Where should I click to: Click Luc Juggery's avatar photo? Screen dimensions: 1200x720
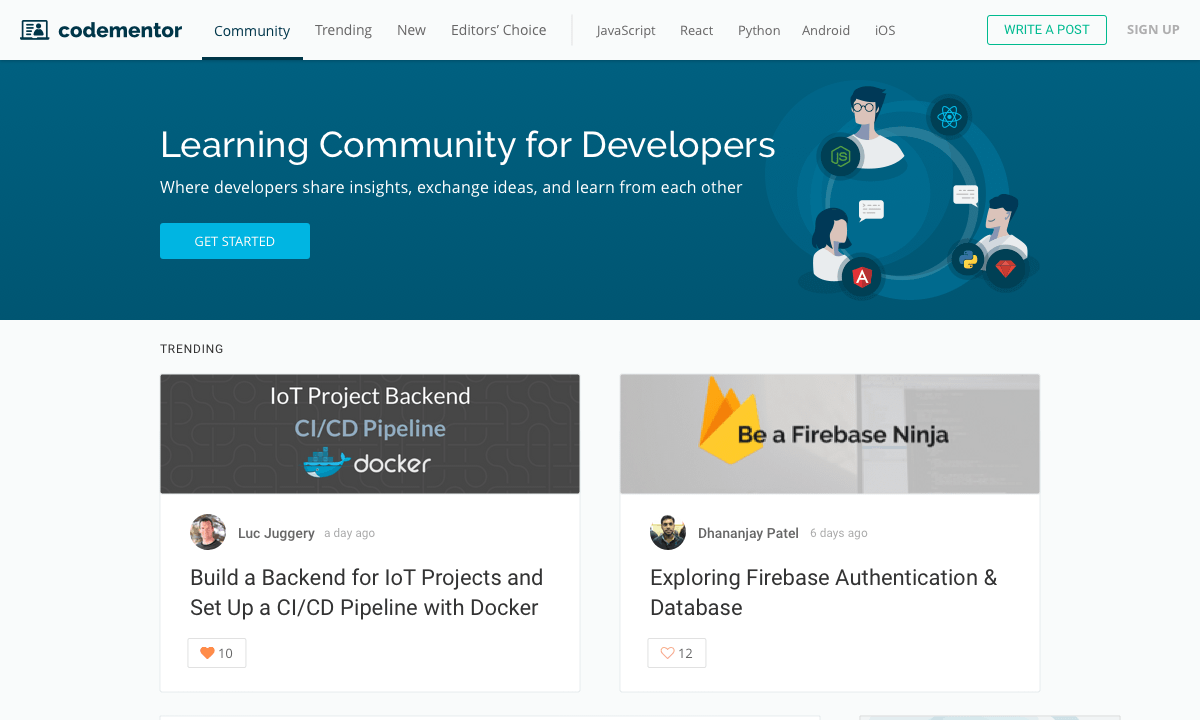[x=208, y=533]
